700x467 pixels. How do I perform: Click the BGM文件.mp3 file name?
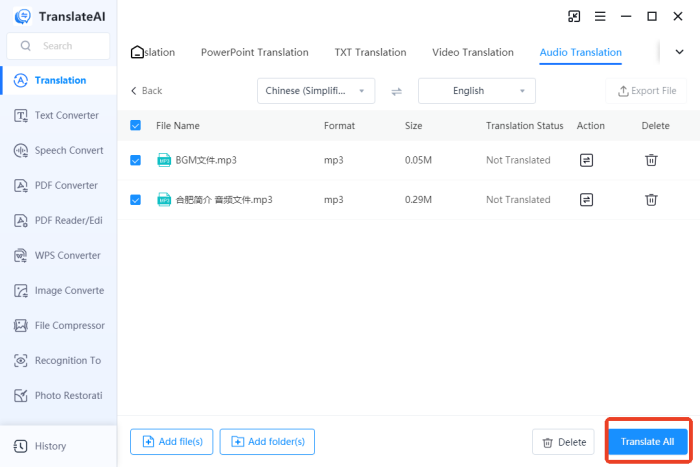[x=206, y=160]
